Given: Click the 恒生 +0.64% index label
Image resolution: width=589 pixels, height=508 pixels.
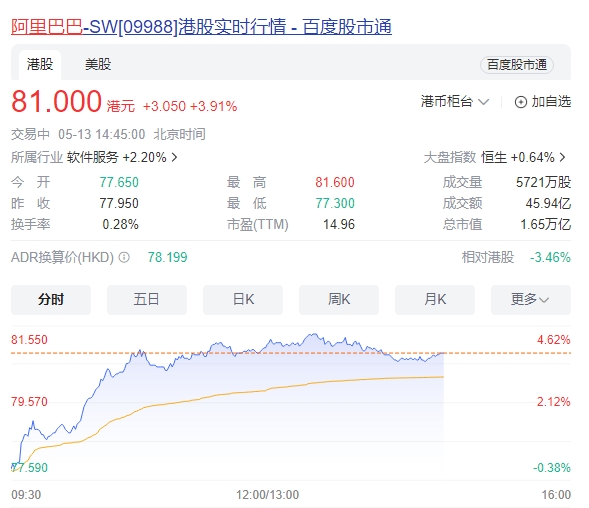Looking at the screenshot, I should pyautogui.click(x=518, y=157).
